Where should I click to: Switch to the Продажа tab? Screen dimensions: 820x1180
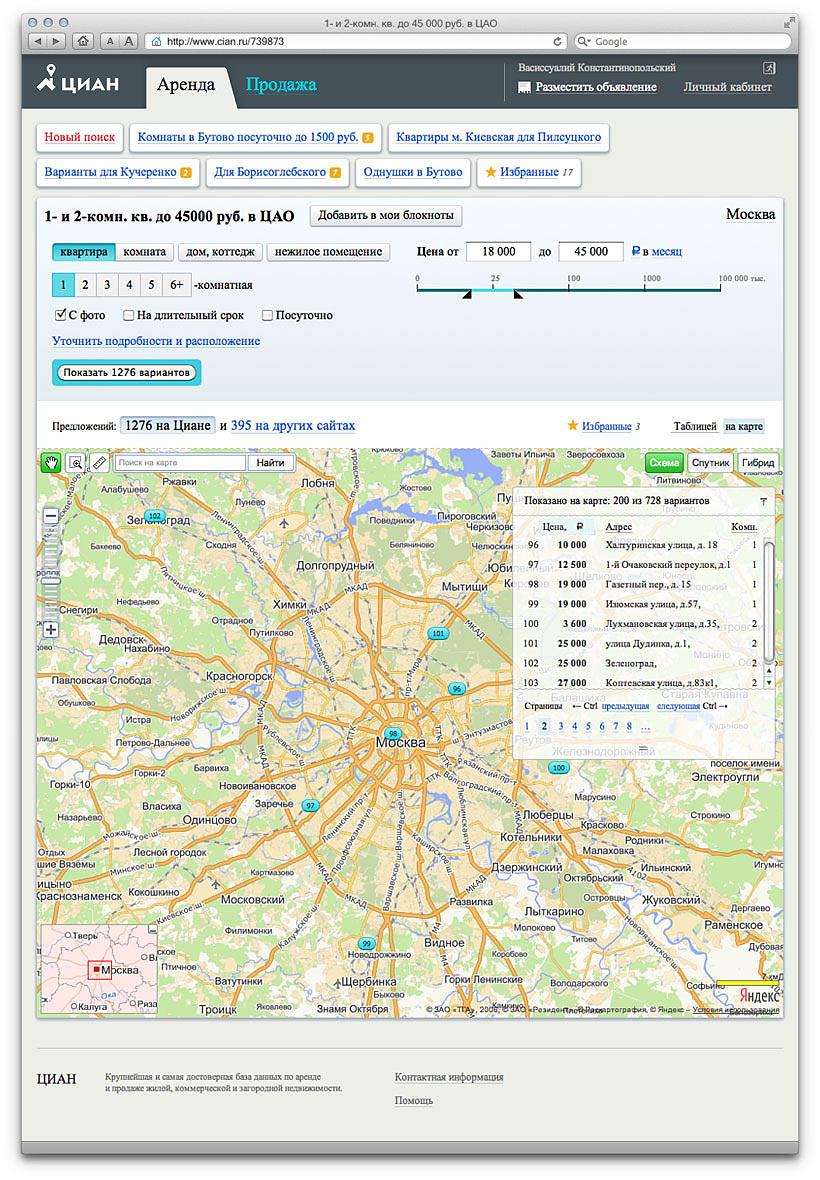pos(281,85)
